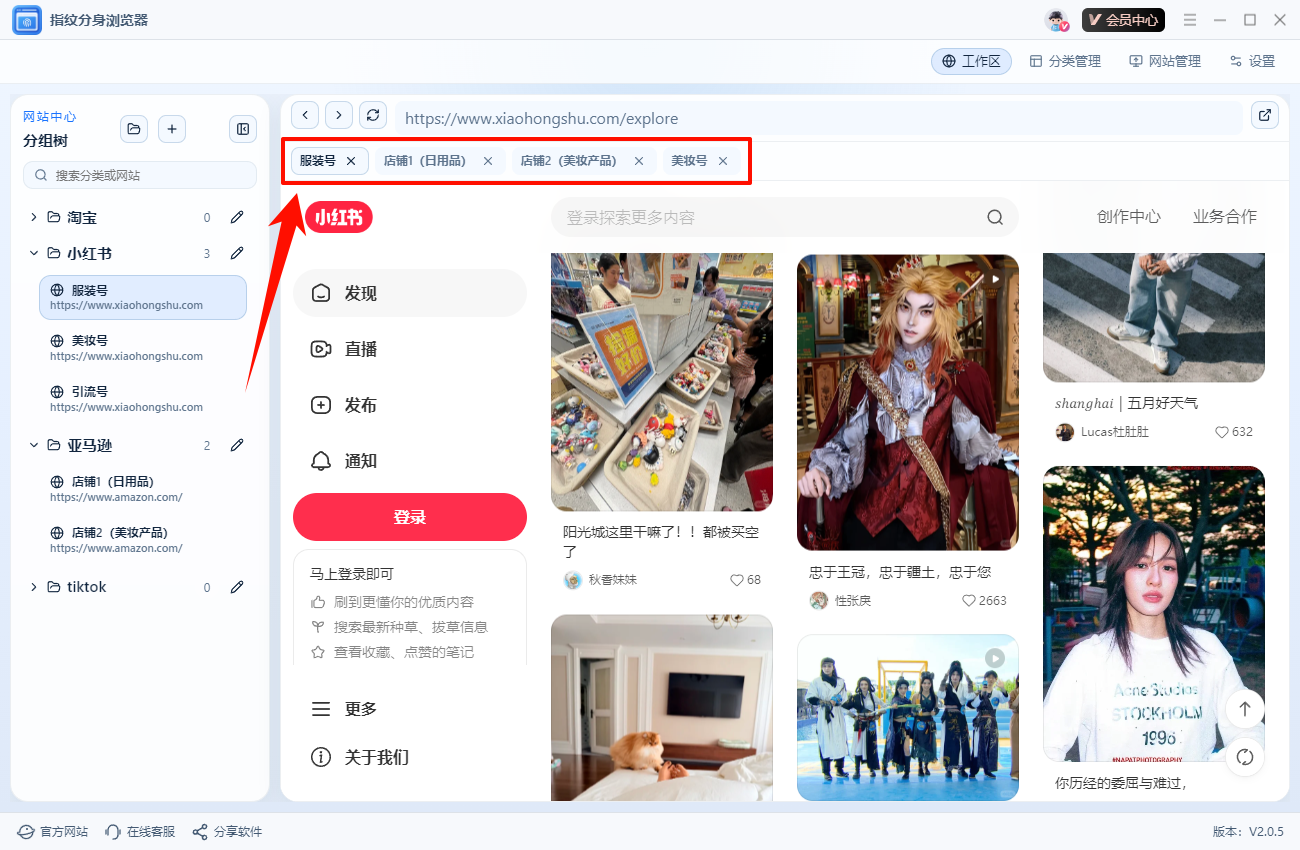Edit the 小红书 group with pencil icon
Screen dimensions: 1300x850
237,253
